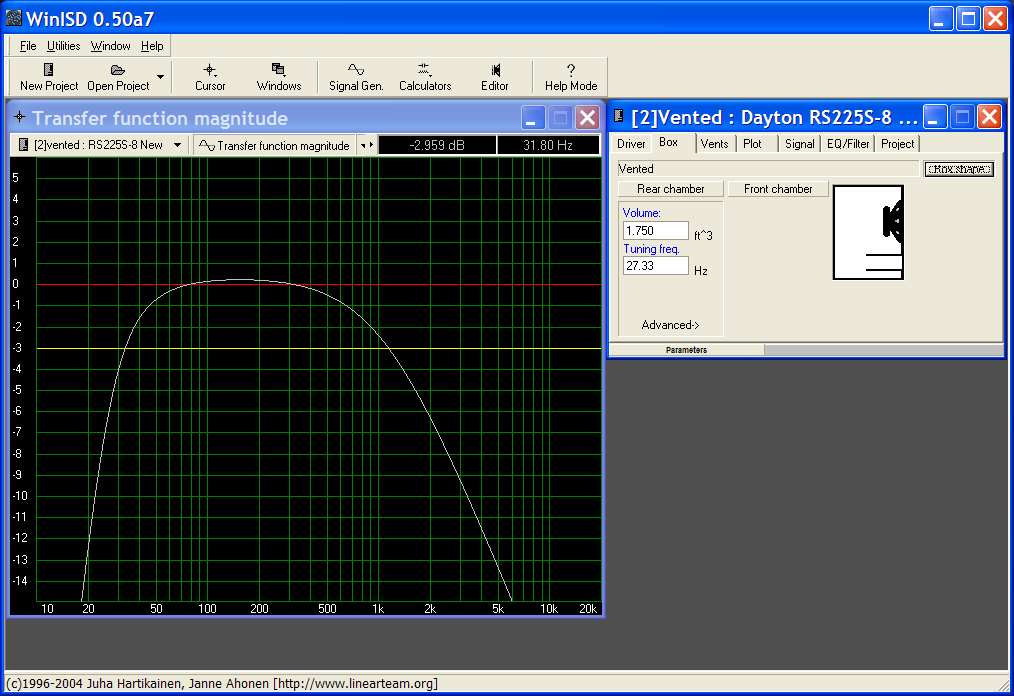Enable Help Mode

coord(570,77)
